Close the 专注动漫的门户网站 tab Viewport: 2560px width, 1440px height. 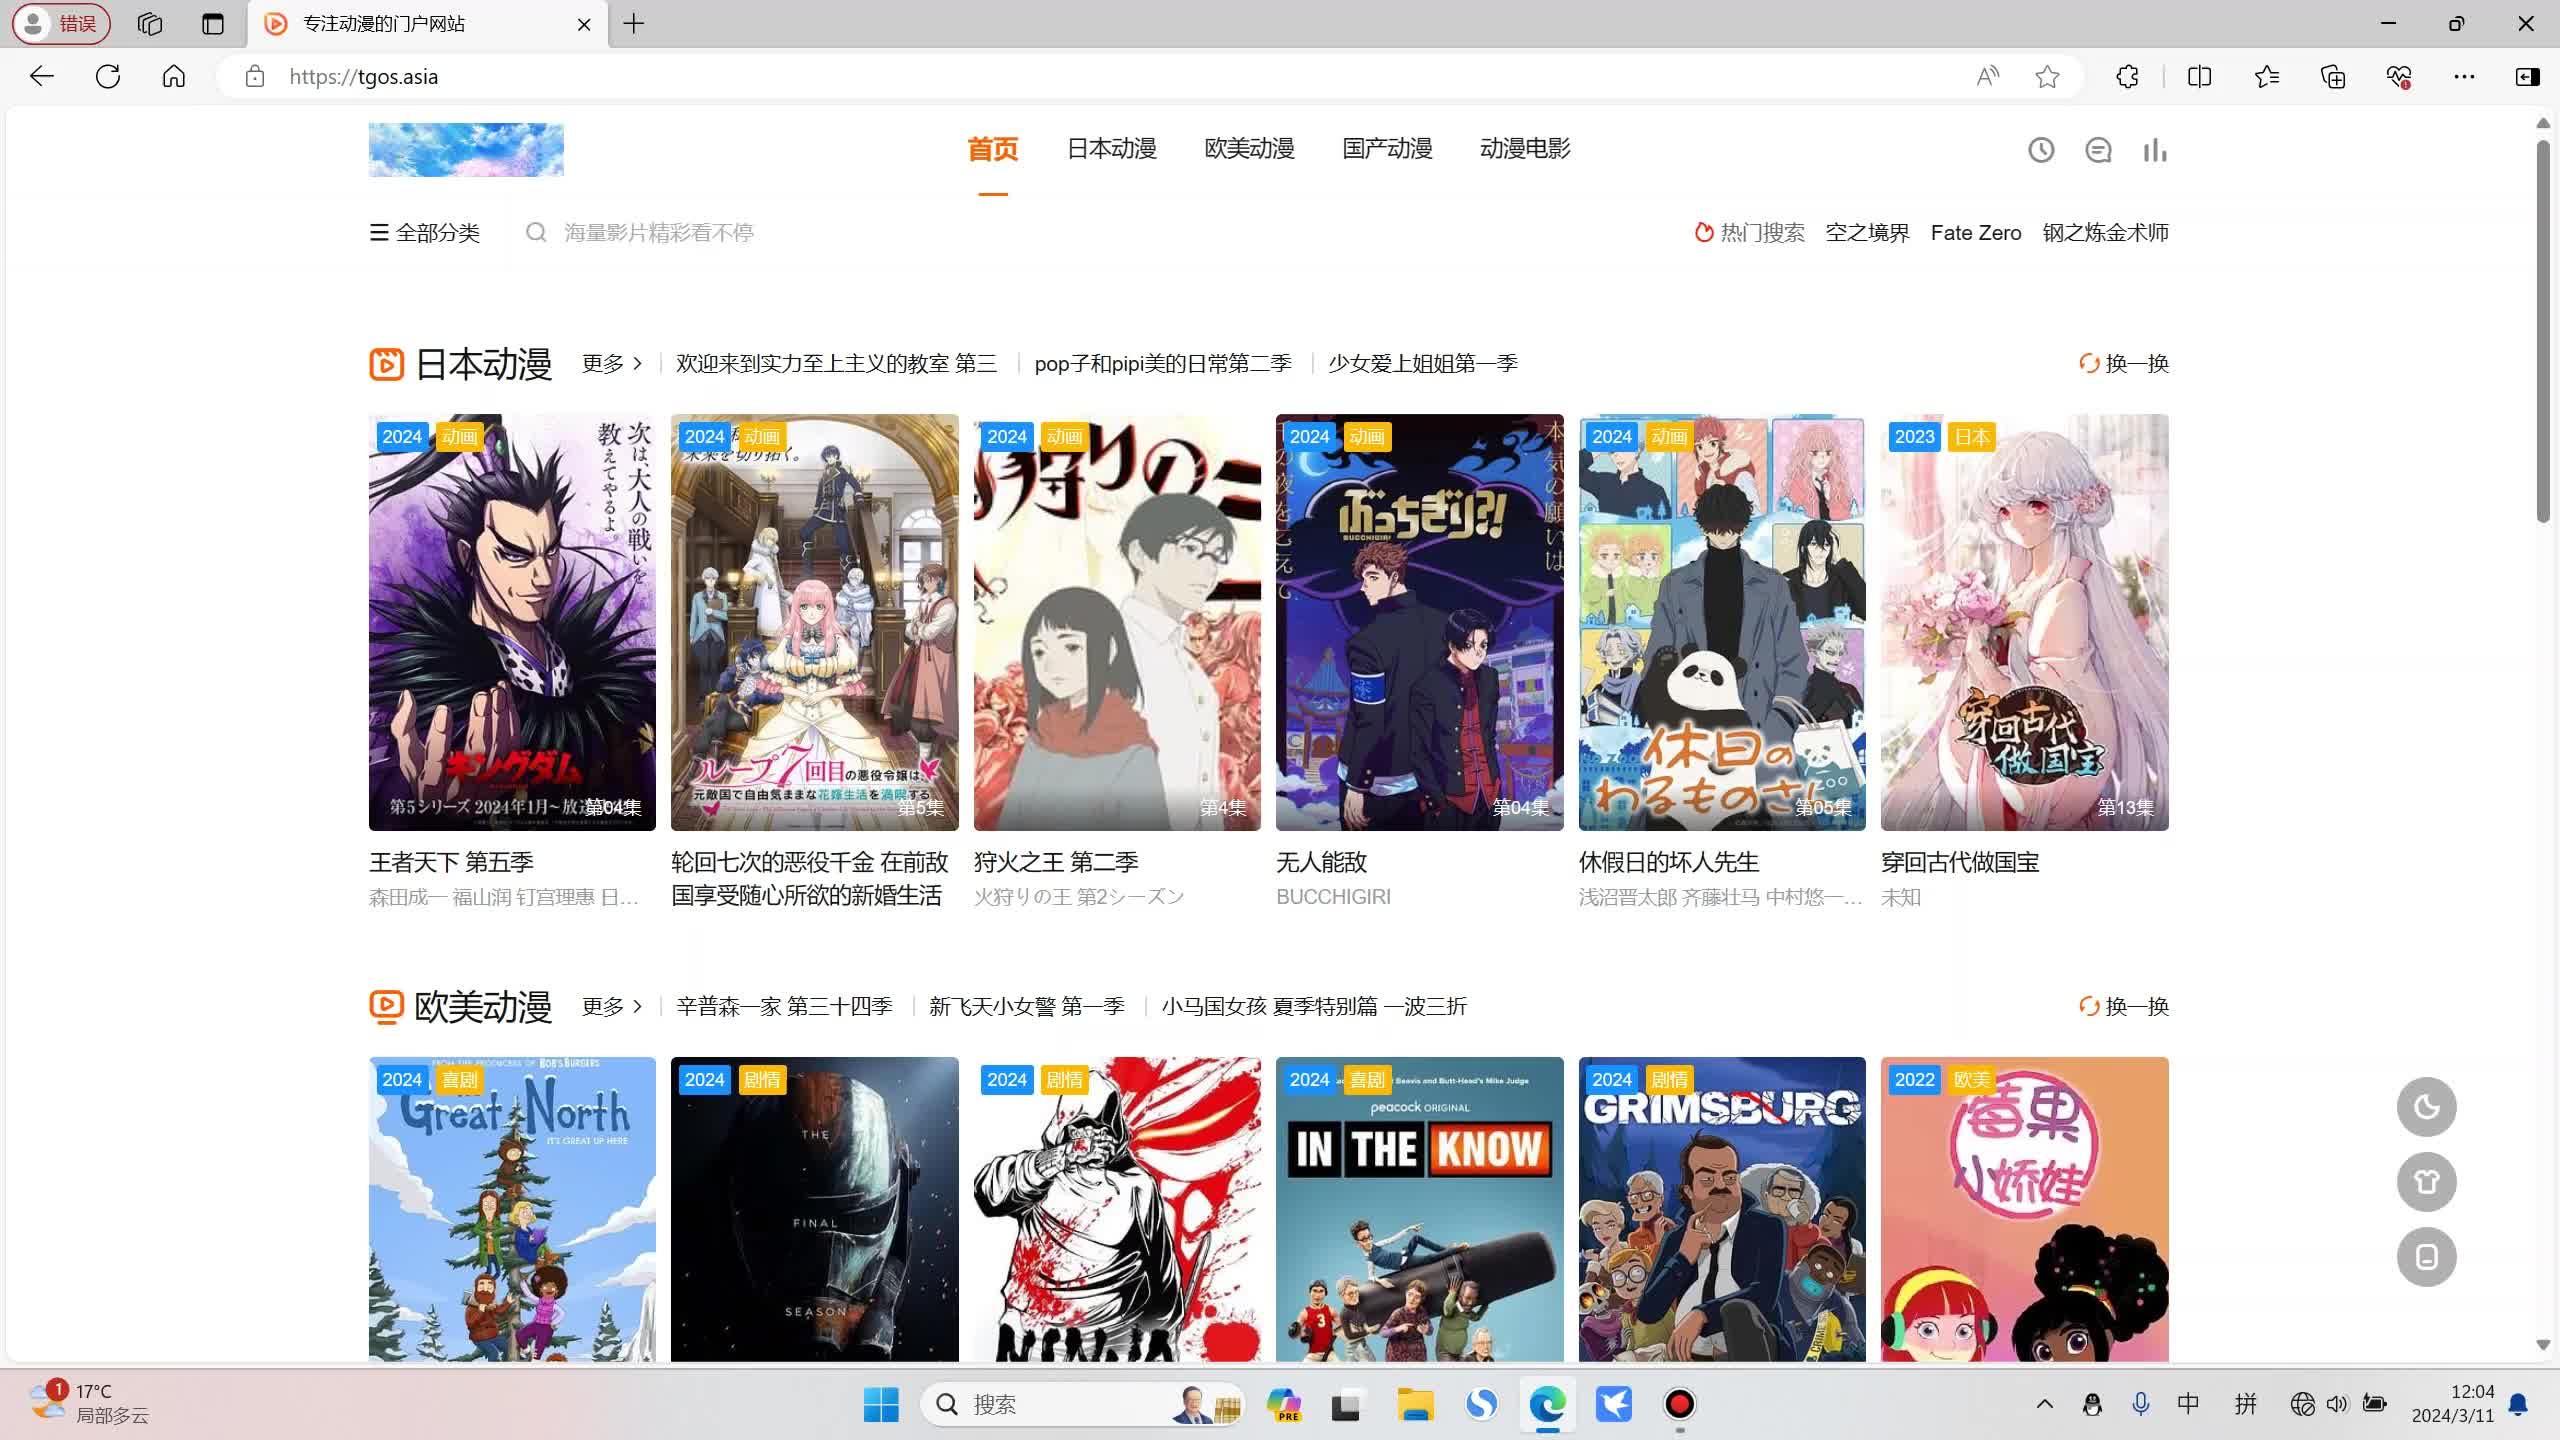pos(584,24)
